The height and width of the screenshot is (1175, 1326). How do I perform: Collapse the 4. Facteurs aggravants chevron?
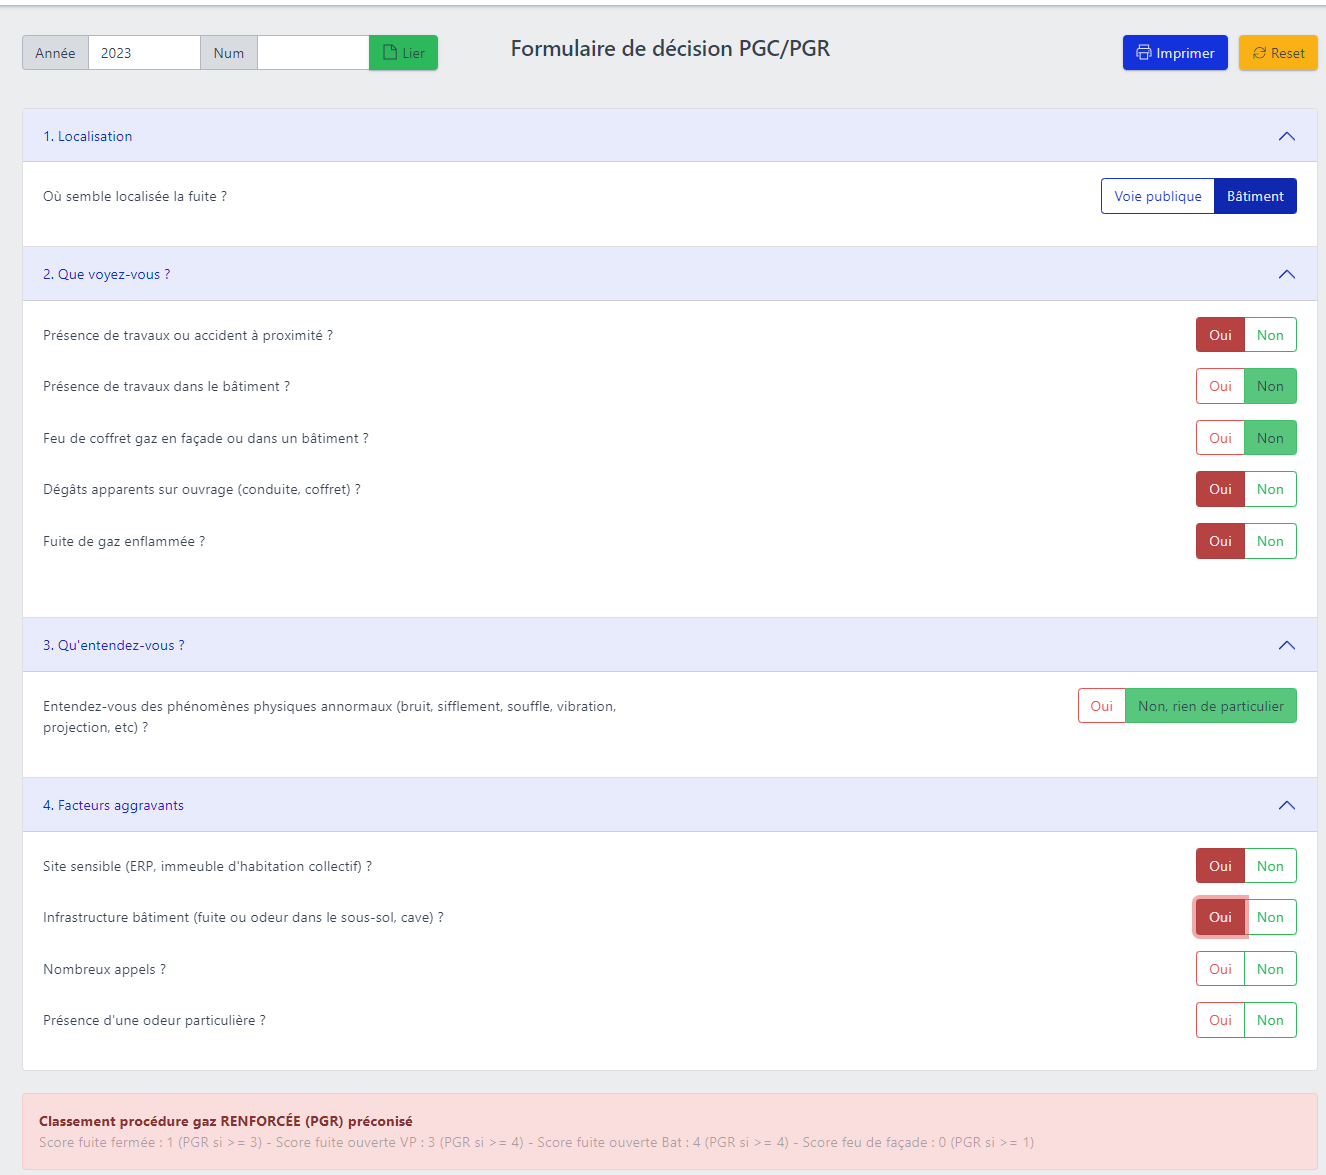[x=1287, y=805]
